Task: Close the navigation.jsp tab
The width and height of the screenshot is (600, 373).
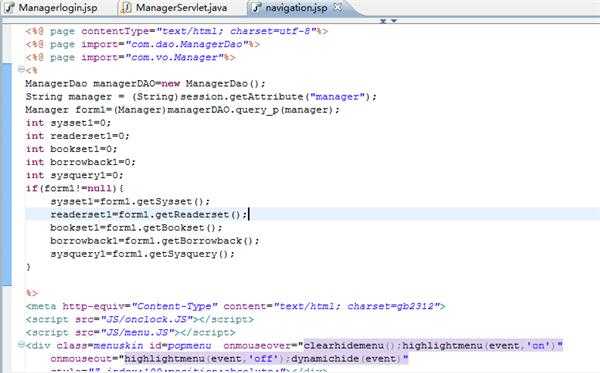Action: click(338, 7)
